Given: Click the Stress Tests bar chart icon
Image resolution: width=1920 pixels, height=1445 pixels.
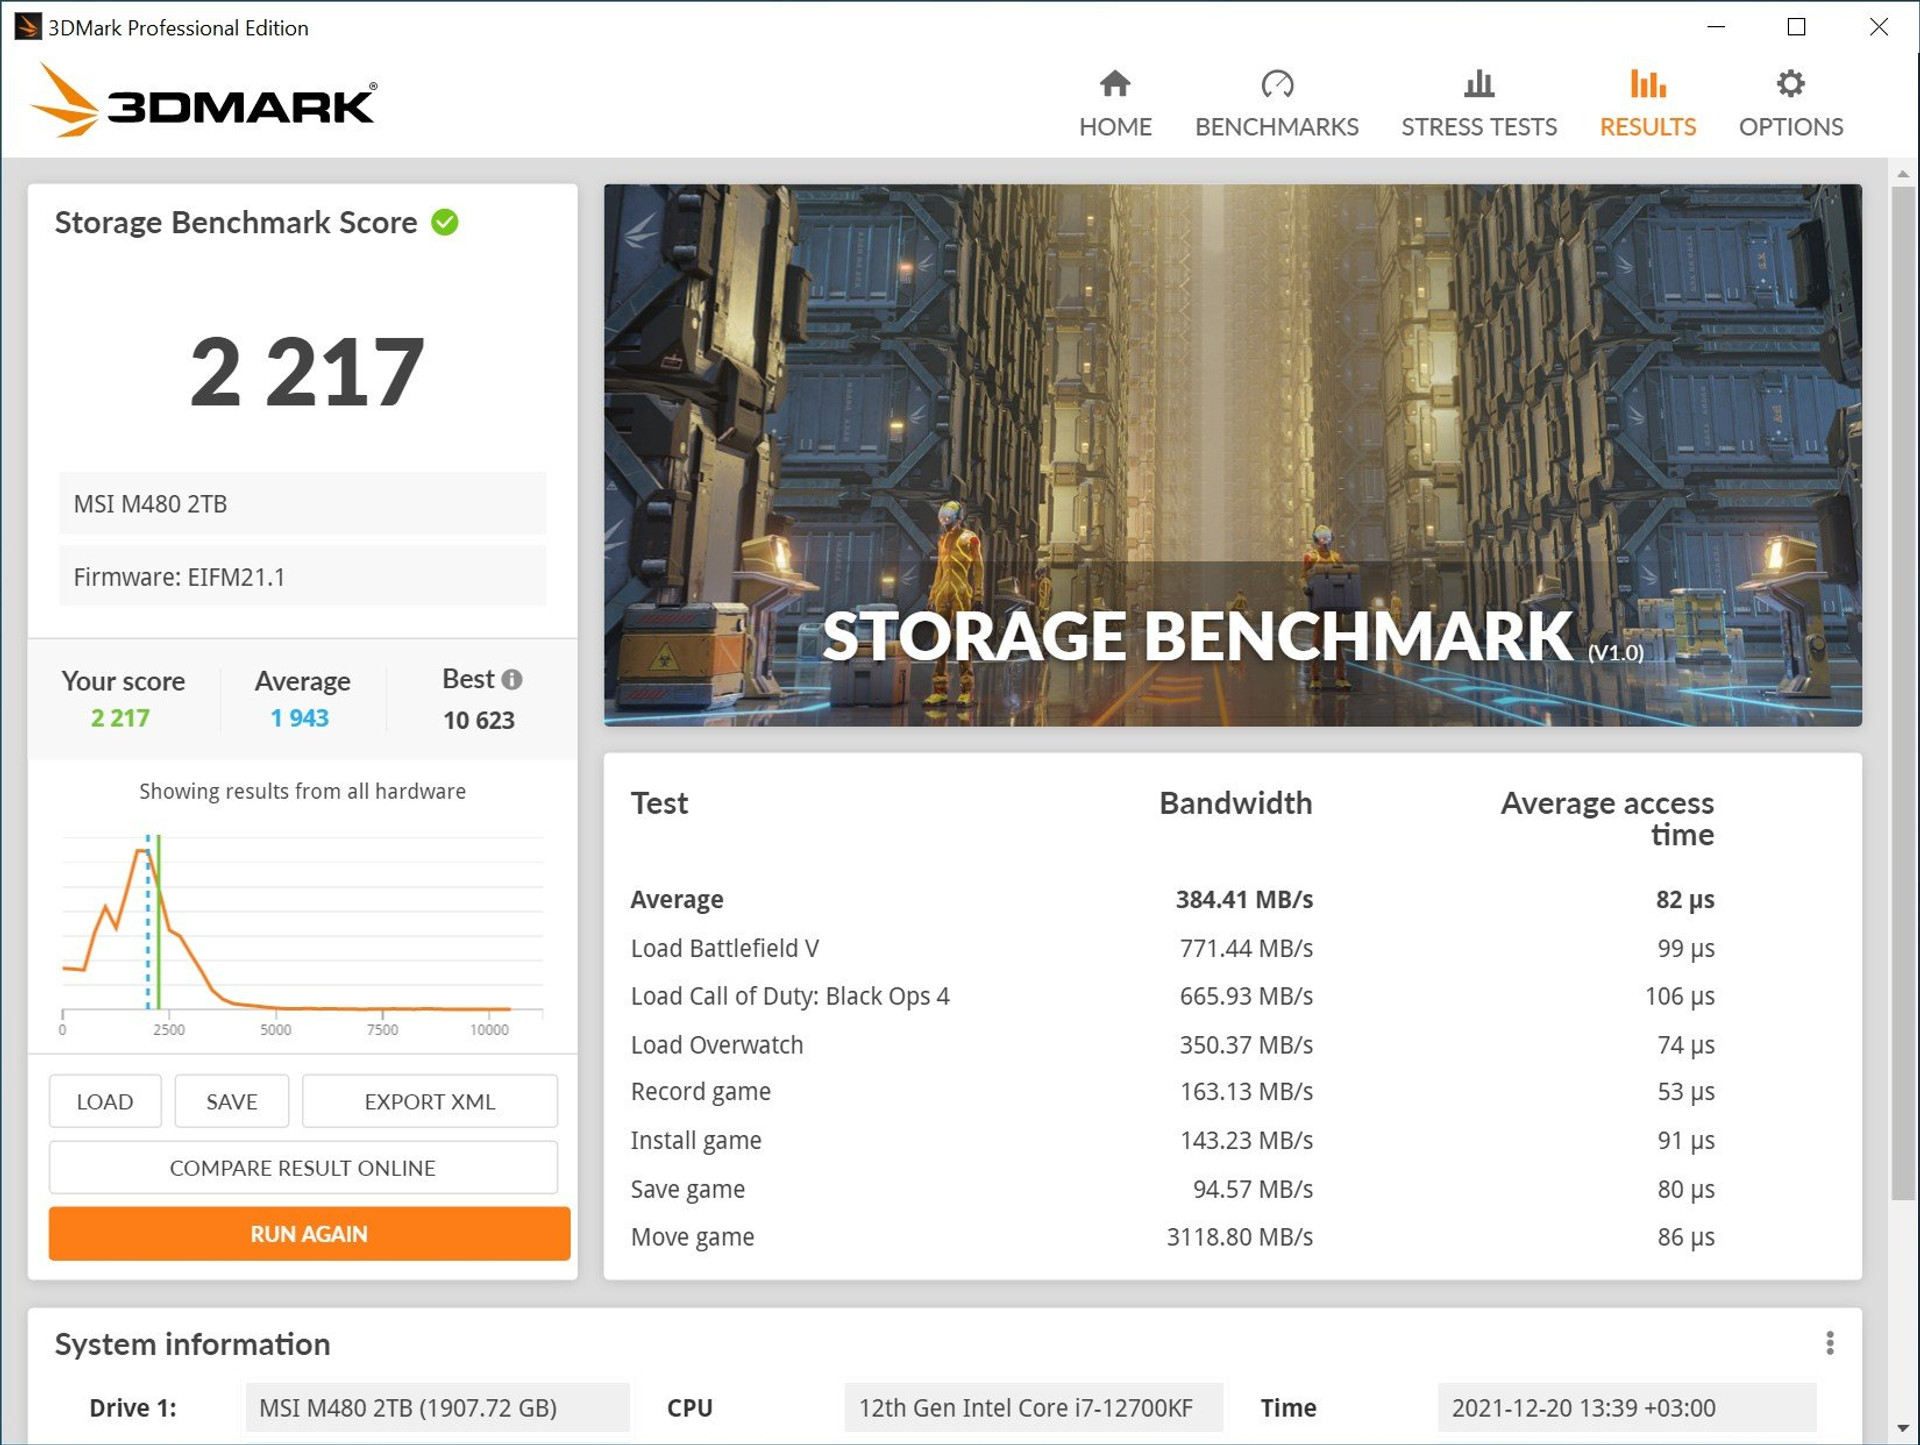Looking at the screenshot, I should [x=1479, y=83].
